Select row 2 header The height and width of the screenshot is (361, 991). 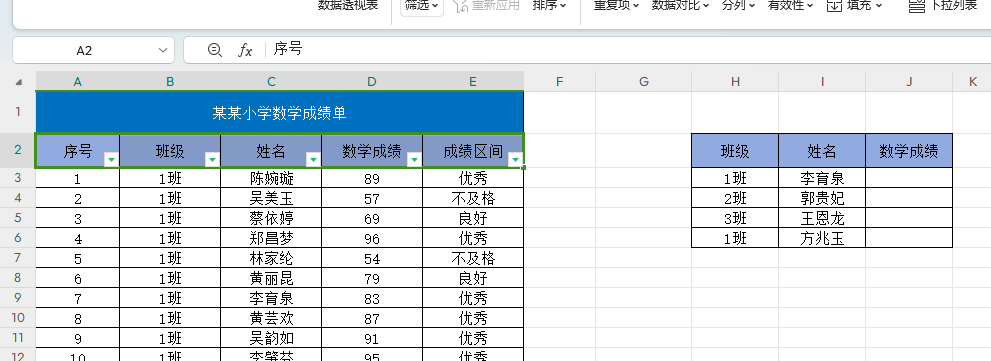tap(18, 150)
